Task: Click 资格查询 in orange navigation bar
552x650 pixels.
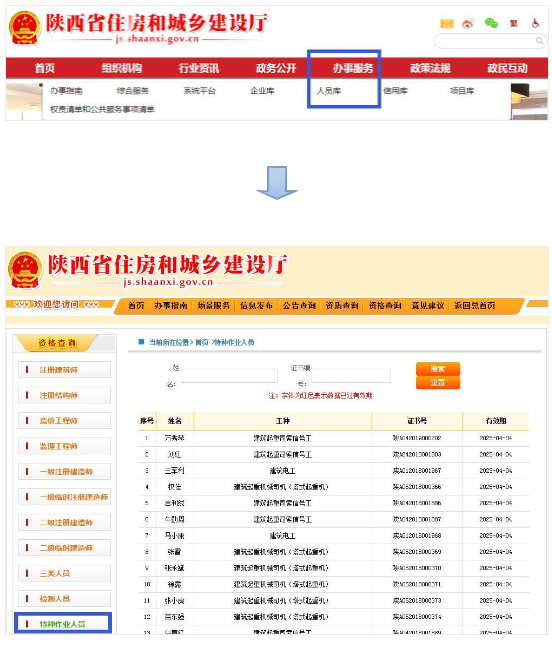Action: (x=385, y=306)
